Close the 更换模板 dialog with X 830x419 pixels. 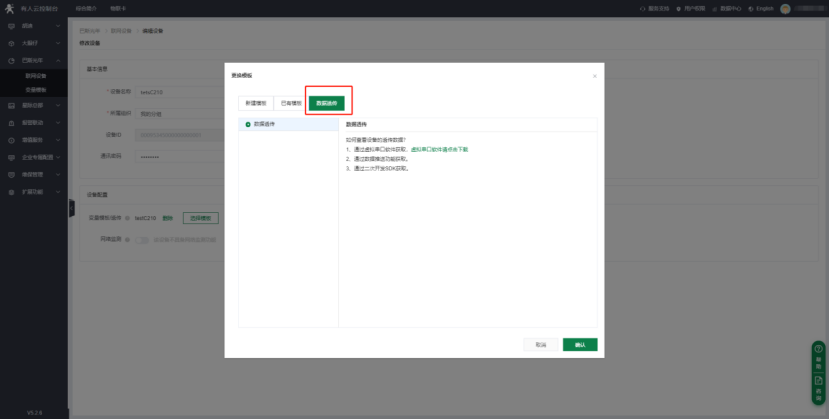coord(594,76)
